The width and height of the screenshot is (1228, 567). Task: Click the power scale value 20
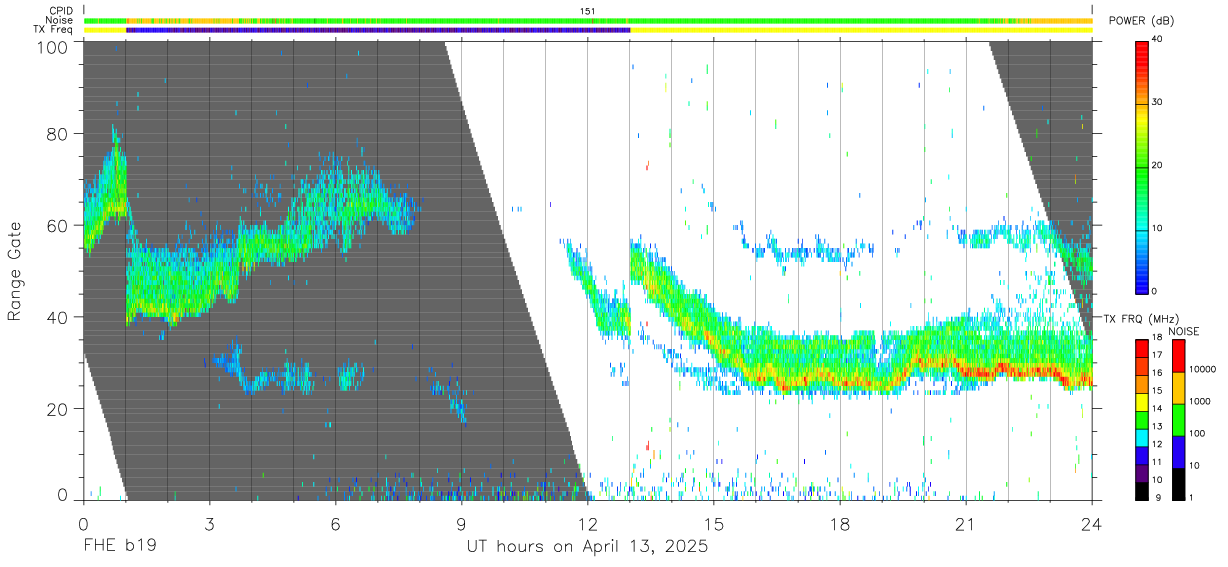(1159, 165)
